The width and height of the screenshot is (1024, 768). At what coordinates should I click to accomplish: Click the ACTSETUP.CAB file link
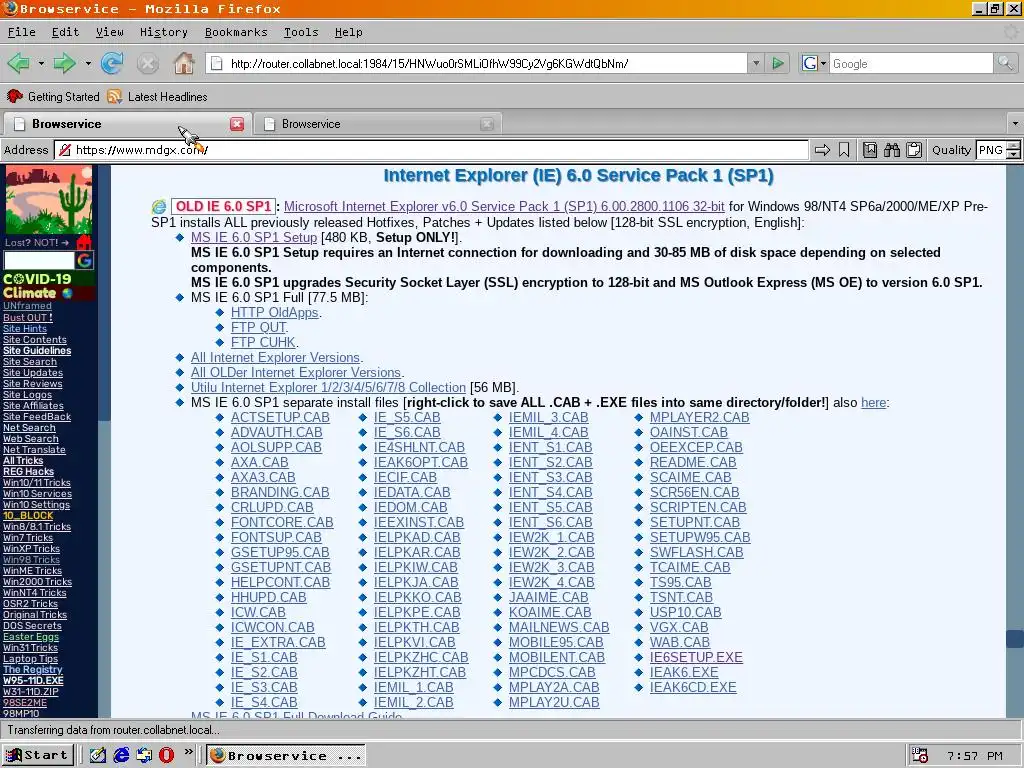tap(280, 417)
